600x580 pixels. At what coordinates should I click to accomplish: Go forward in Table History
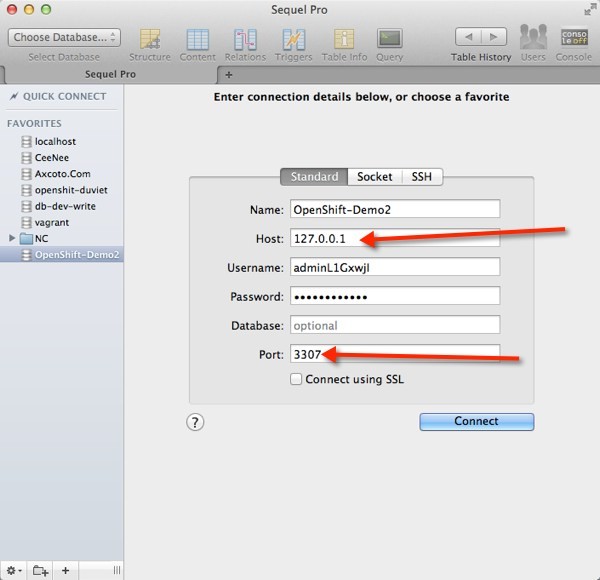(x=494, y=37)
